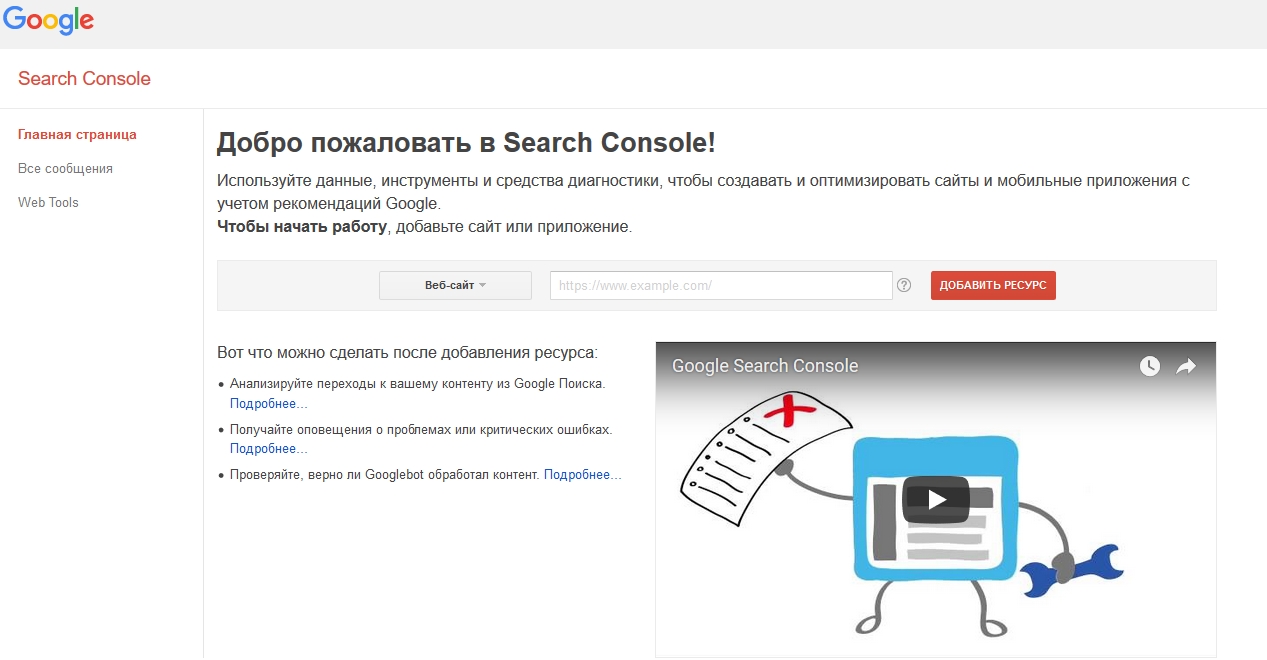Click the Watch later clock icon
This screenshot has height=660, width=1267.
[1150, 366]
